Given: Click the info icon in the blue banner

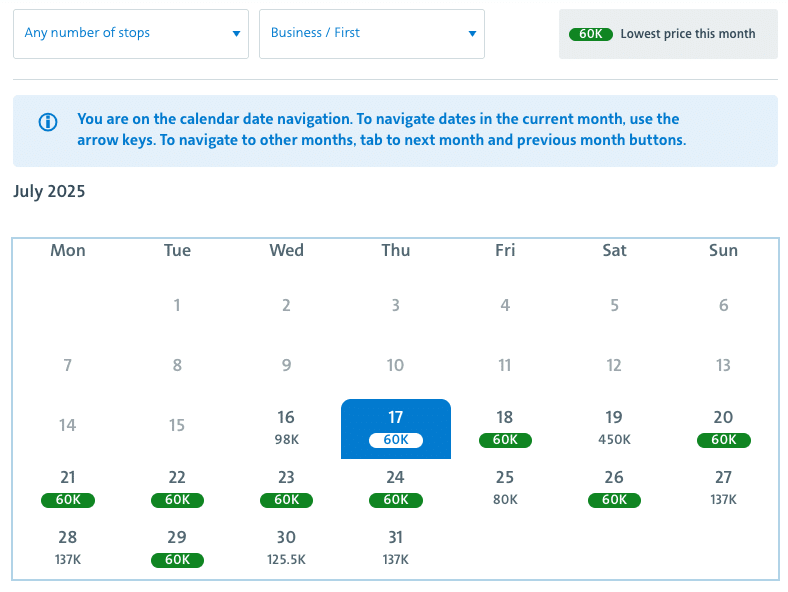Looking at the screenshot, I should [48, 122].
